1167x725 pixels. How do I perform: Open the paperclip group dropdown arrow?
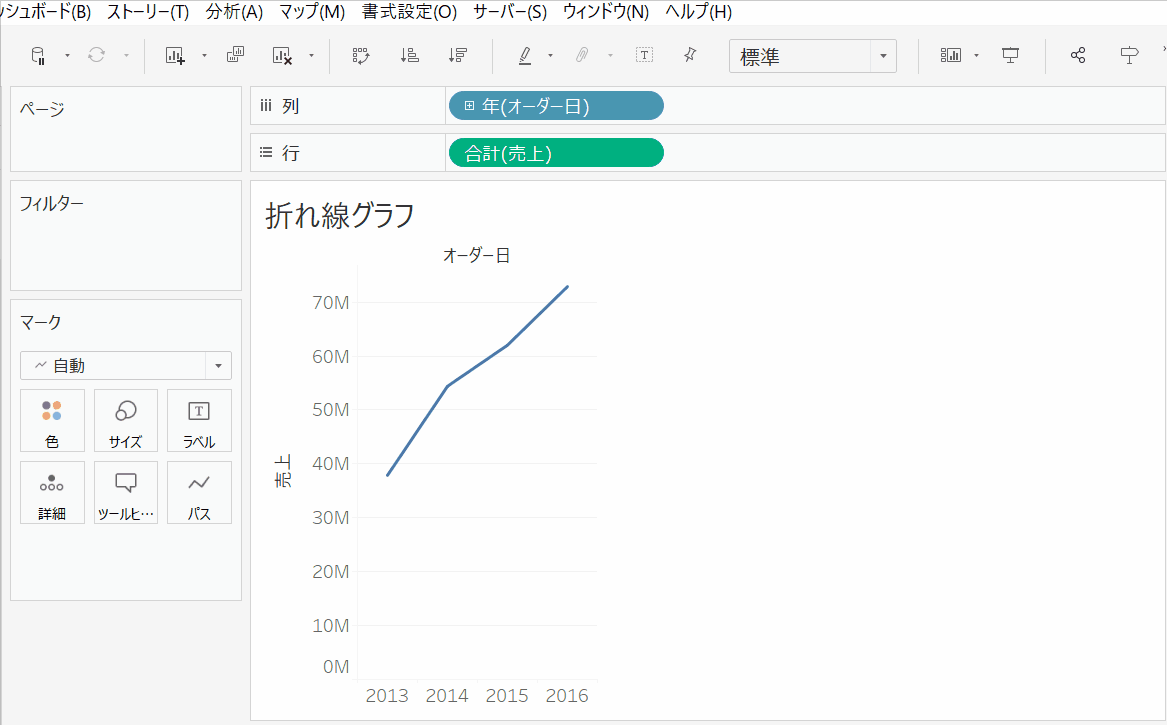610,56
